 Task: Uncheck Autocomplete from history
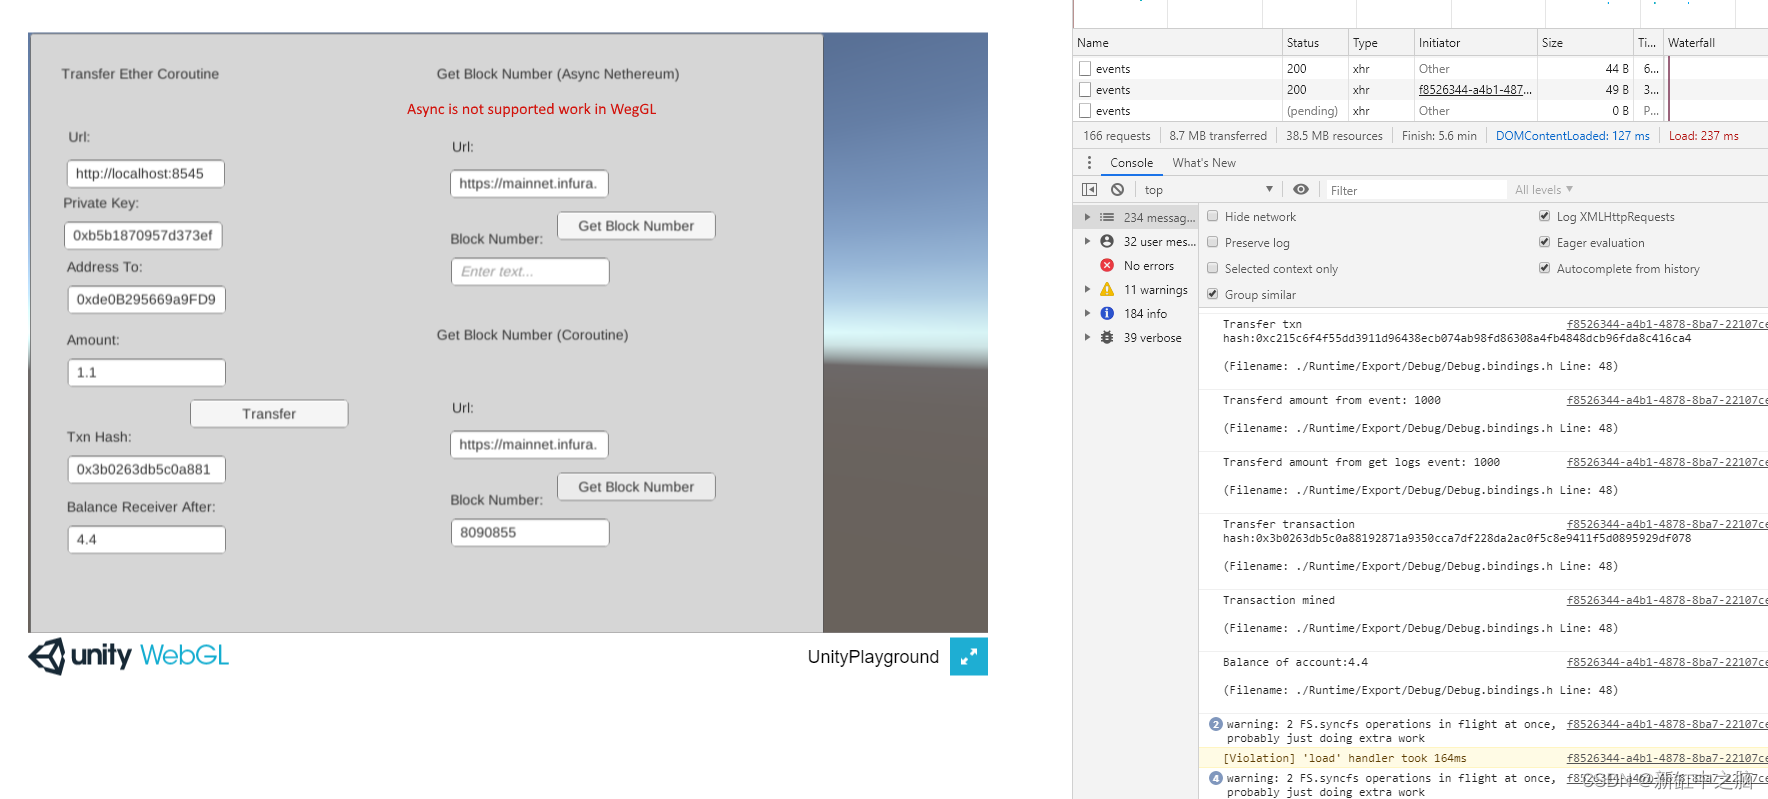(1544, 268)
